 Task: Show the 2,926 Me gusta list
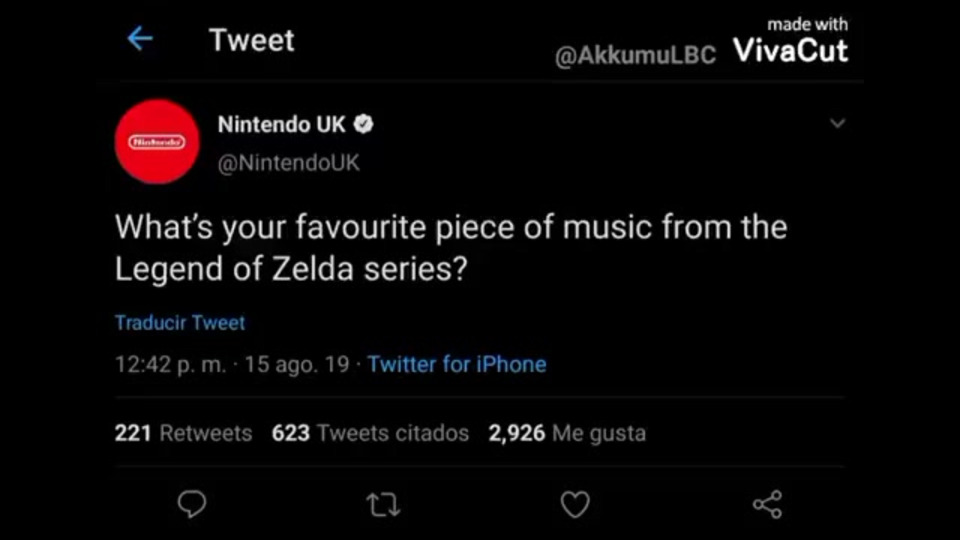[567, 433]
